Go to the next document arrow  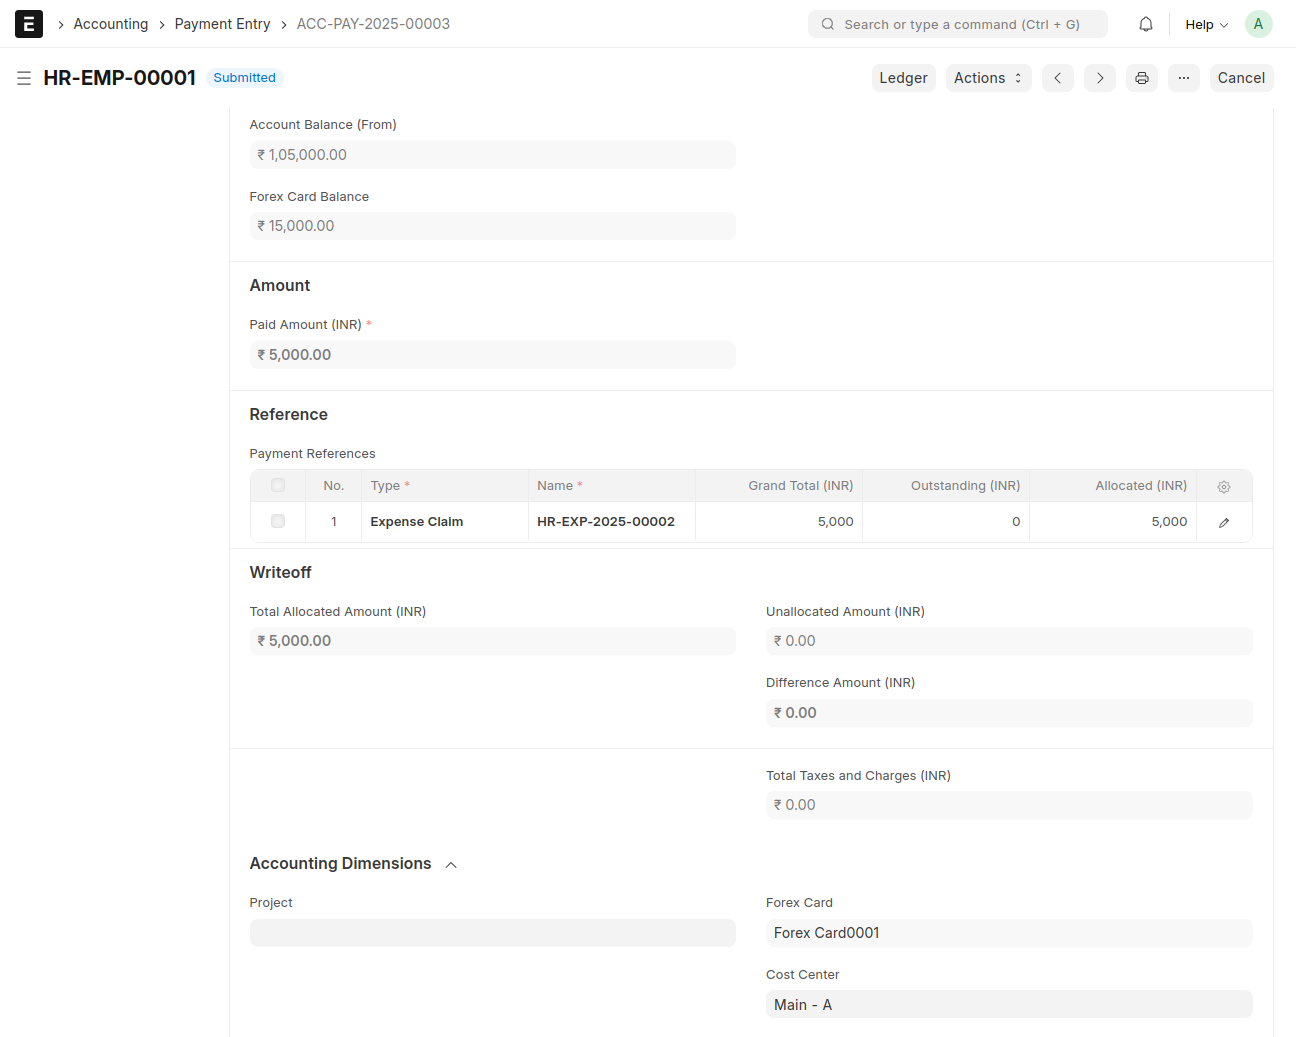point(1100,78)
